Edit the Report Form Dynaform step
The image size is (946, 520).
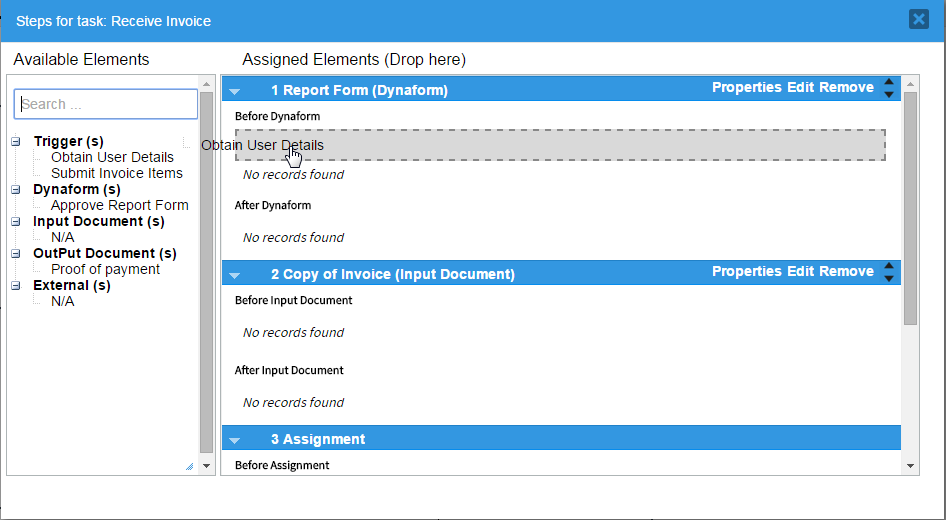tap(800, 88)
